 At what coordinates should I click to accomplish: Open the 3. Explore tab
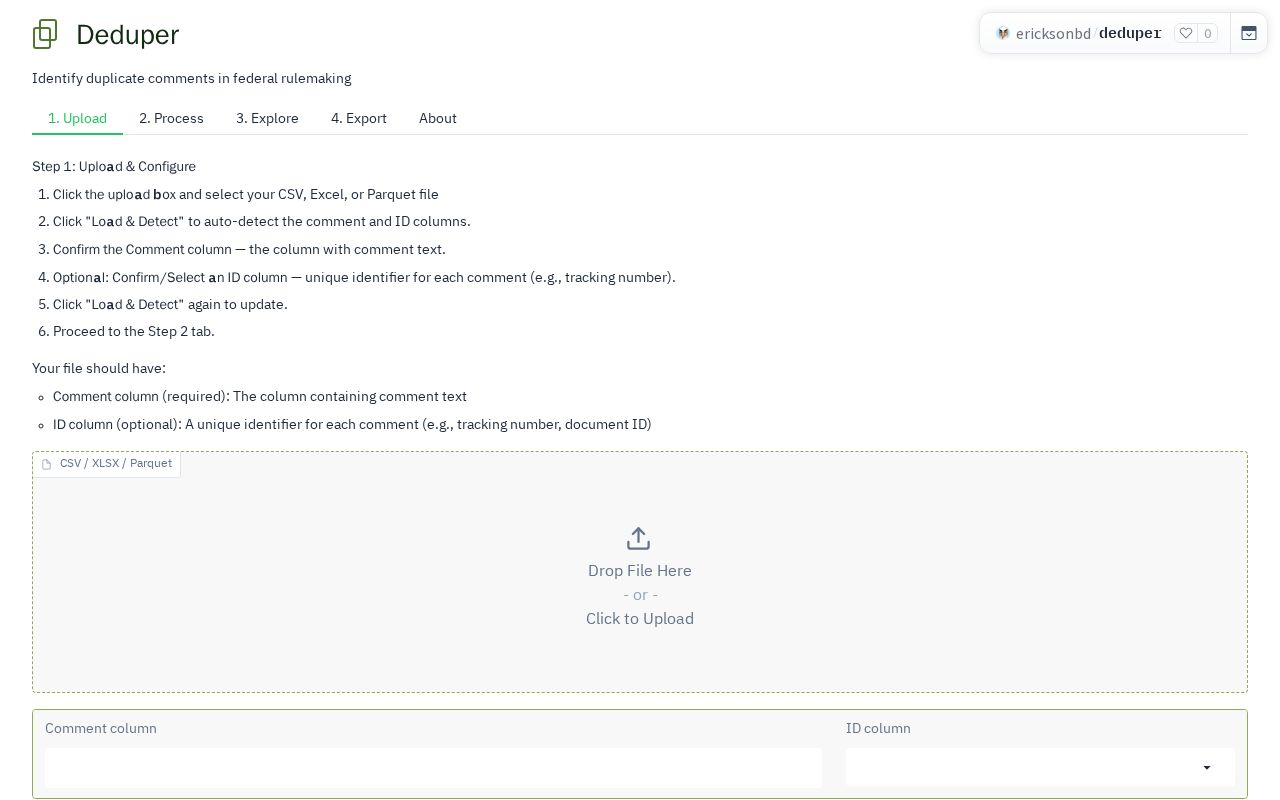tap(267, 118)
